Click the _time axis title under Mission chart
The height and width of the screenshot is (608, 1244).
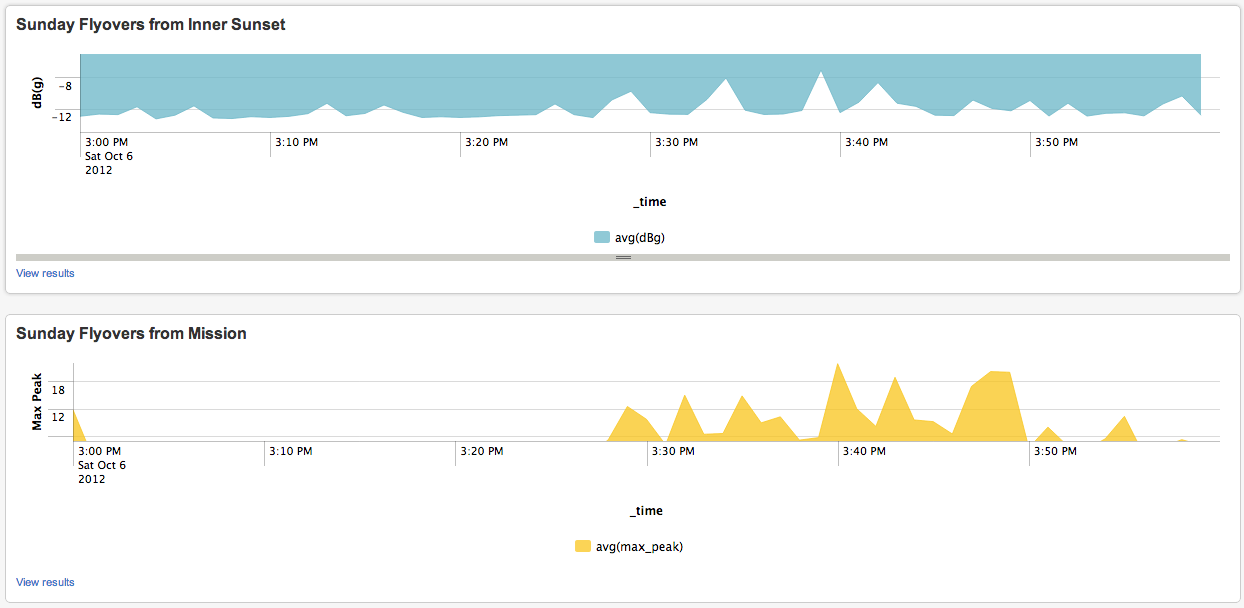pos(646,511)
